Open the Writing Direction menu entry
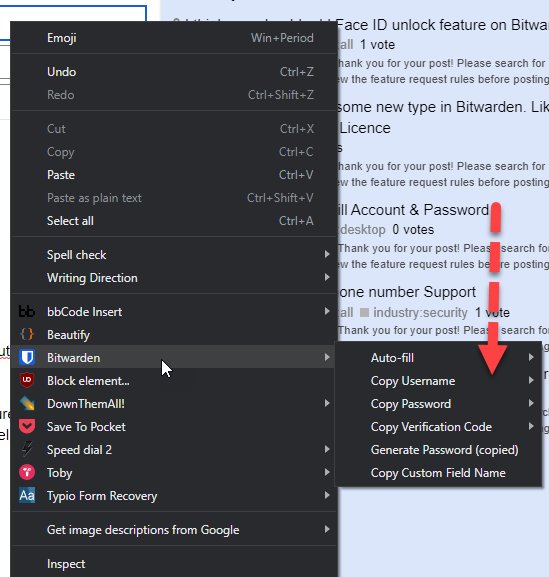This screenshot has width=549, height=577. [x=174, y=278]
